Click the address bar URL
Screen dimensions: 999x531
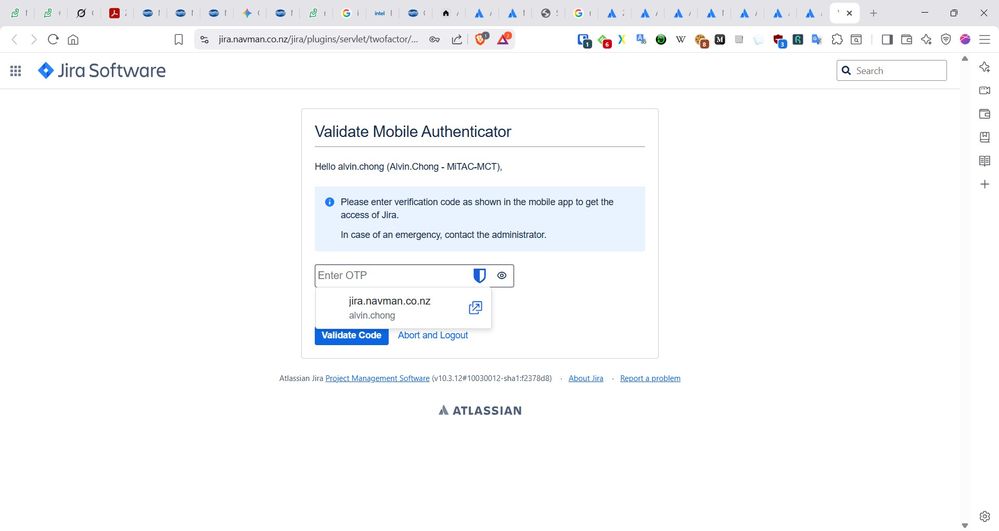[x=318, y=40]
